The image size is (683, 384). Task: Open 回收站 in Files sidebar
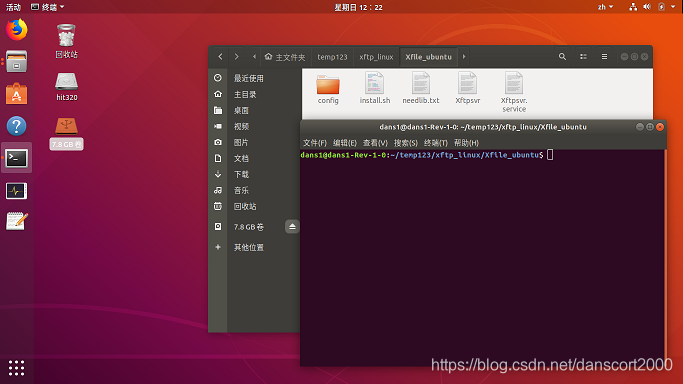[255, 206]
